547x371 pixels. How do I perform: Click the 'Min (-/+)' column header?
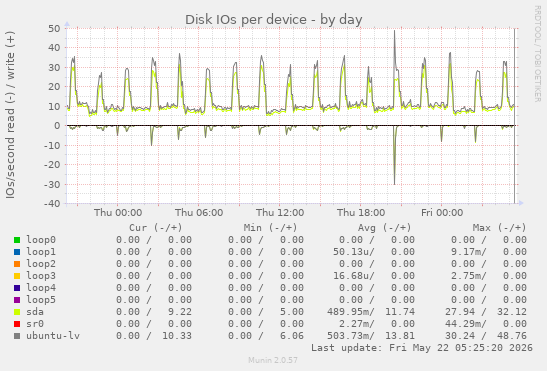coord(270,228)
